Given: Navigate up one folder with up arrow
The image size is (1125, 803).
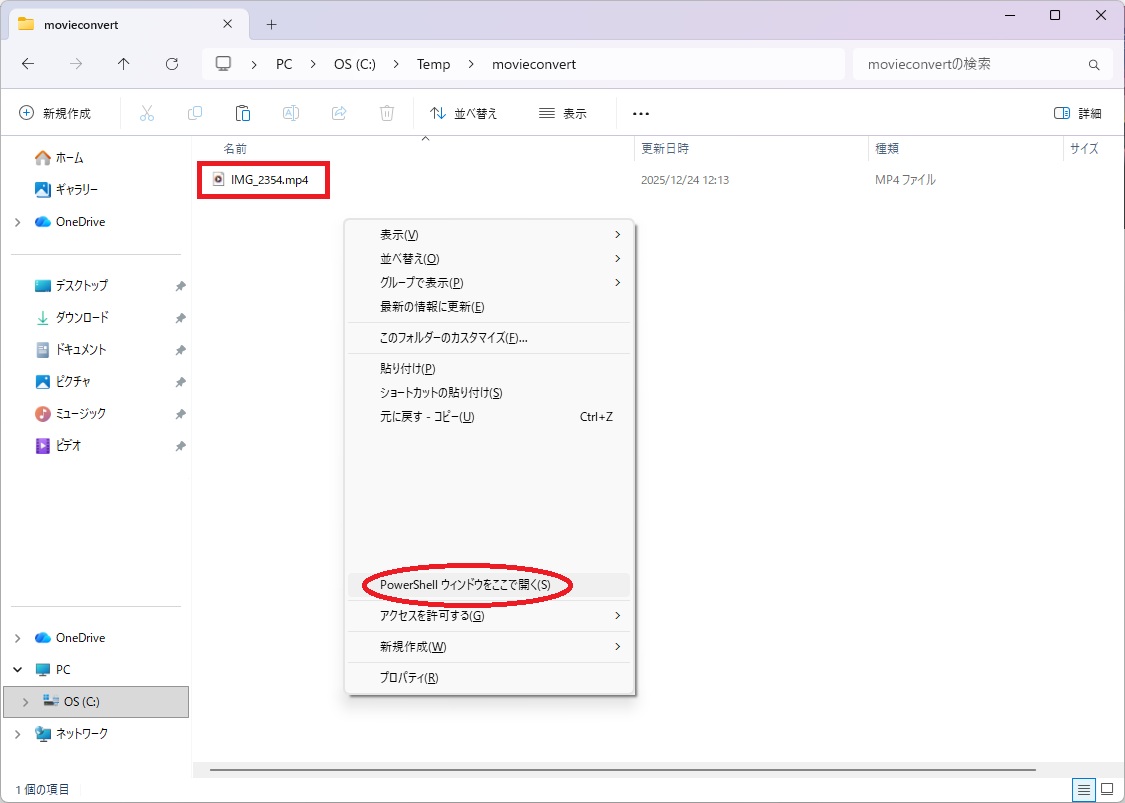Looking at the screenshot, I should pos(123,64).
